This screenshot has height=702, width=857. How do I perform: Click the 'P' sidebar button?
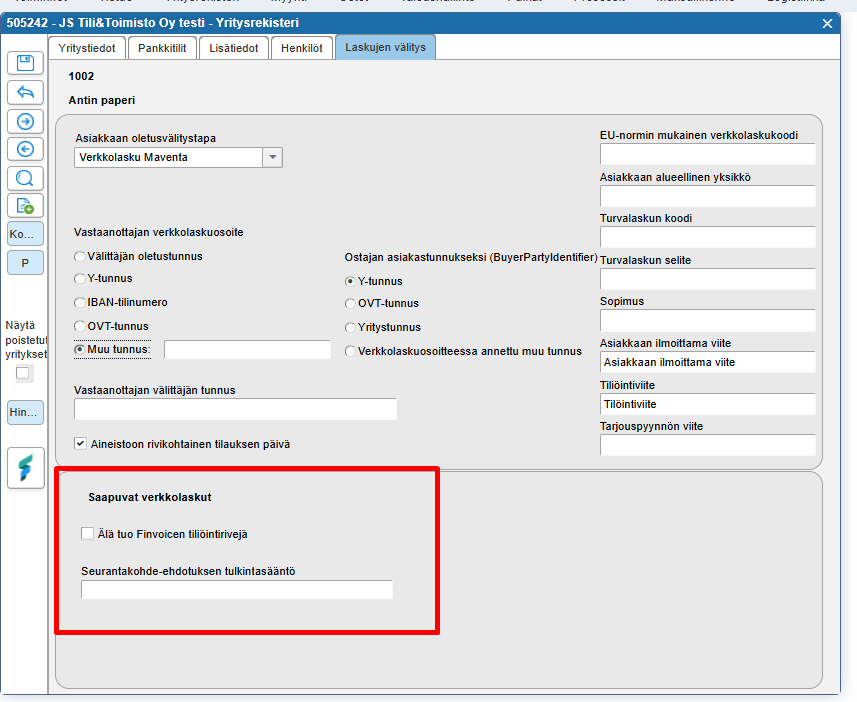point(25,263)
